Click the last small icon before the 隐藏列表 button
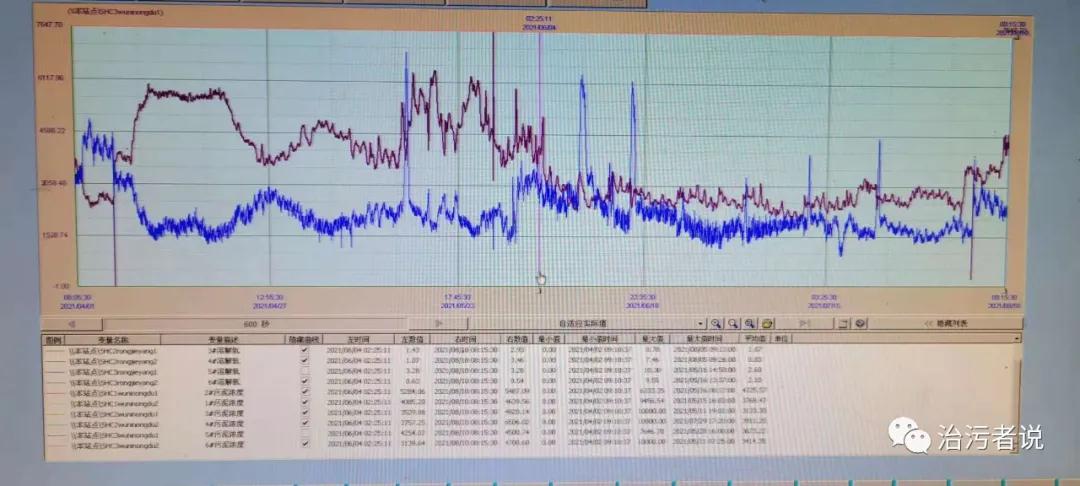This screenshot has height=486, width=1080. 860,324
